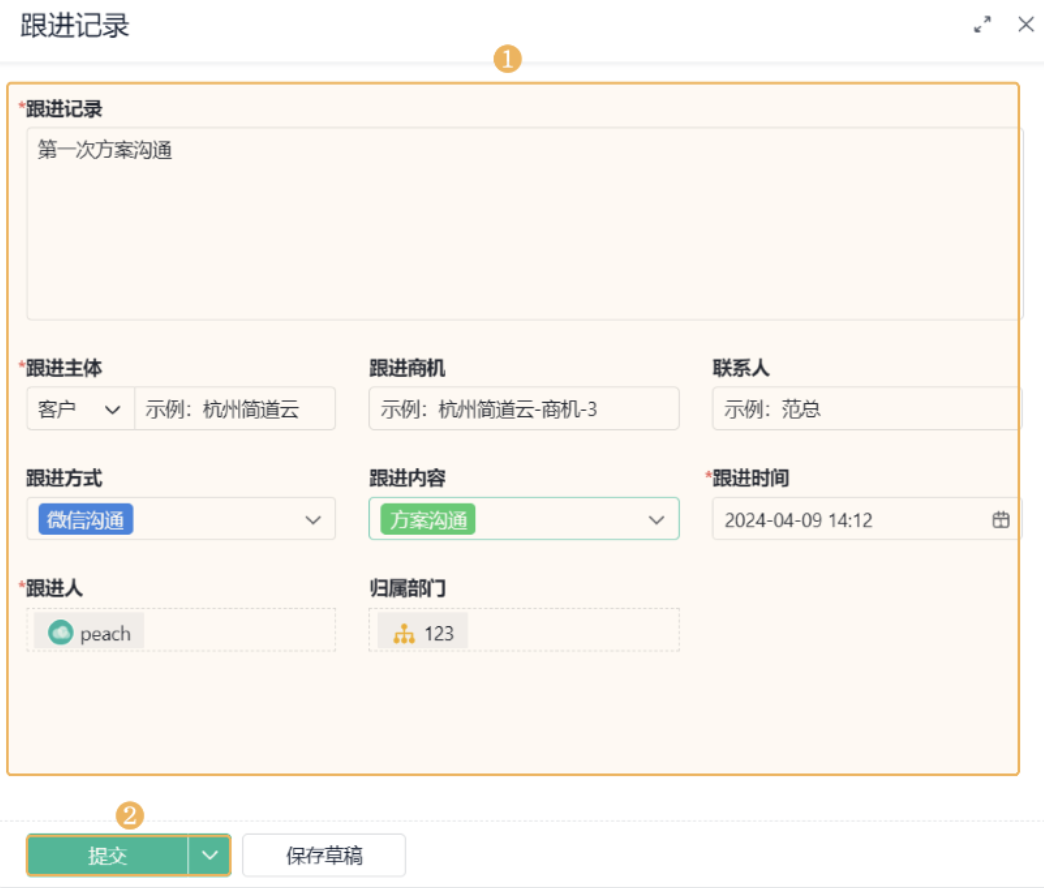
Task: Click the calendar icon in 跟进时间 field
Action: point(1000,520)
